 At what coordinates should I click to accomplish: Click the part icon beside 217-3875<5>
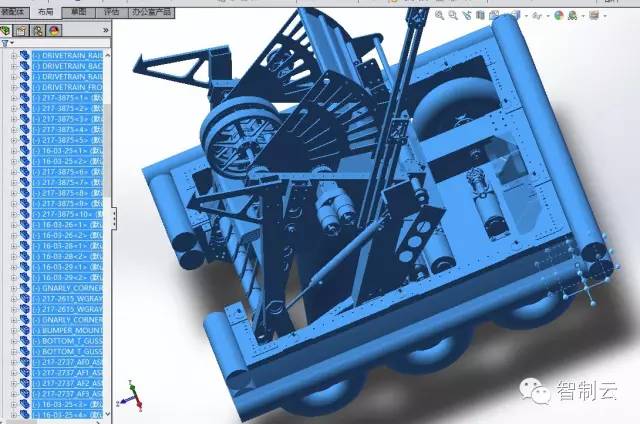click(24, 140)
